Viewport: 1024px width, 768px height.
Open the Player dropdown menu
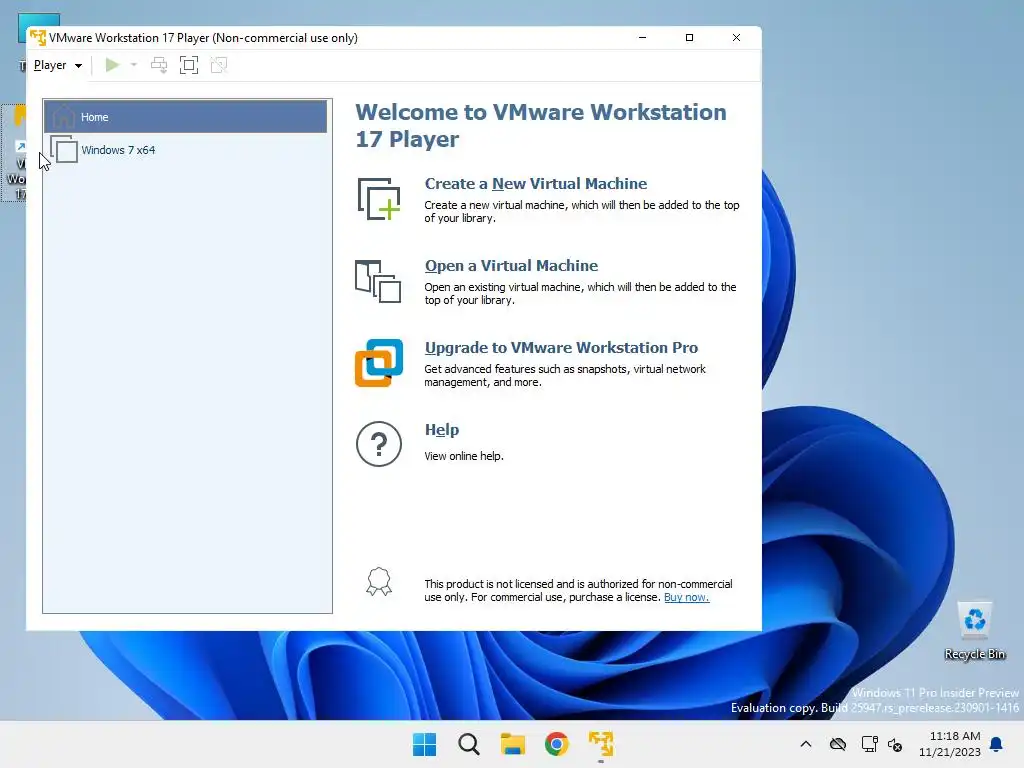tap(57, 65)
